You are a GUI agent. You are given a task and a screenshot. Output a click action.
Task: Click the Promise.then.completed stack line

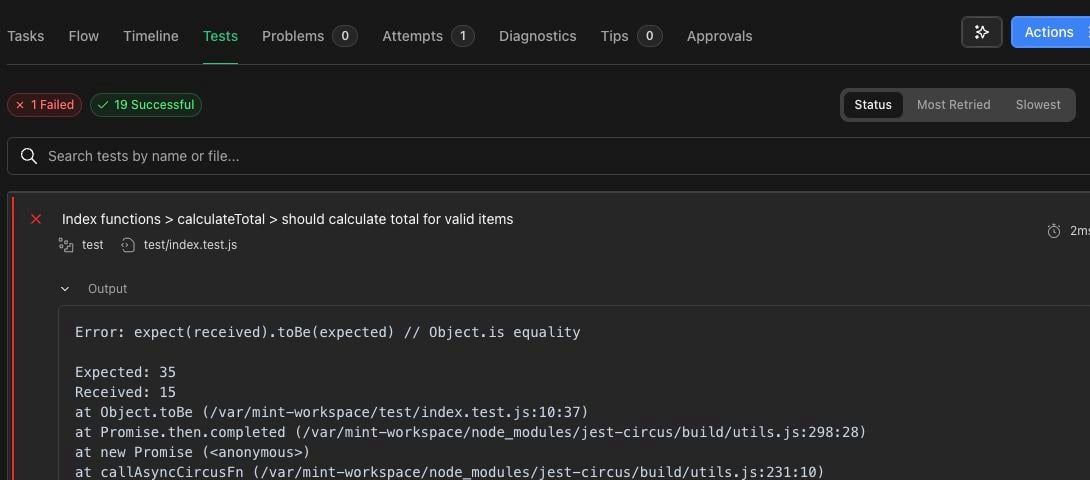pos(471,432)
